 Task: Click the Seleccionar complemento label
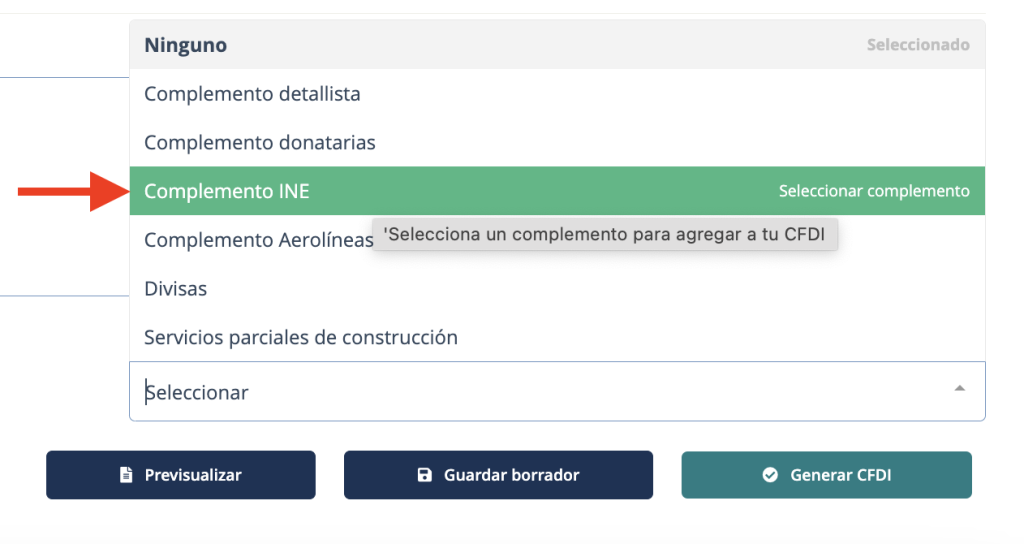point(874,191)
